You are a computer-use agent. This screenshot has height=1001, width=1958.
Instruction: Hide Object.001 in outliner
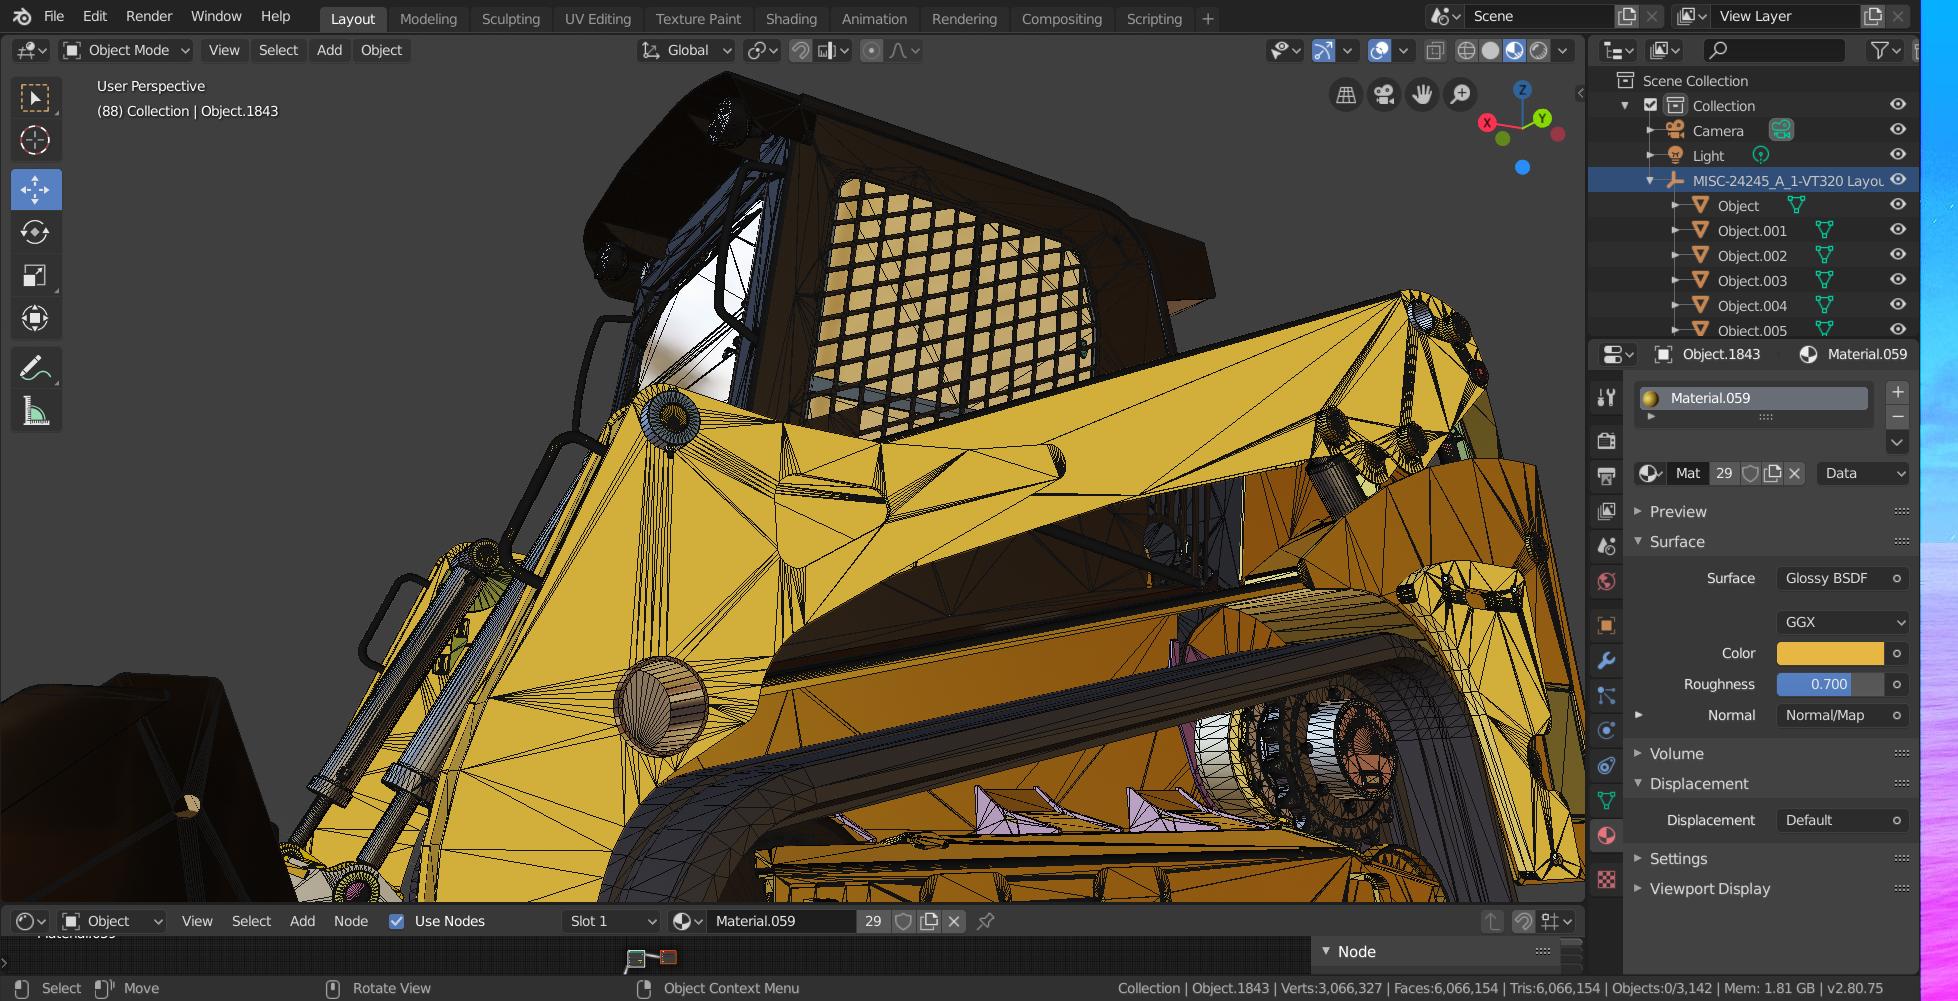point(1897,230)
